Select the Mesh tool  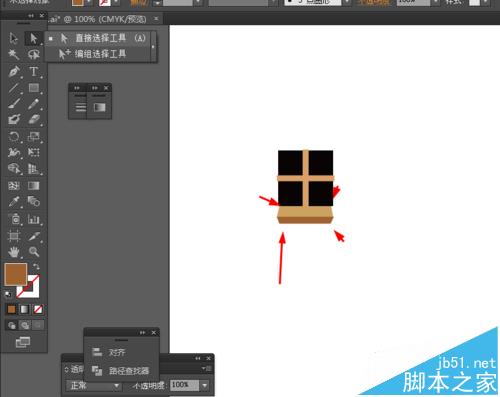pyautogui.click(x=14, y=186)
